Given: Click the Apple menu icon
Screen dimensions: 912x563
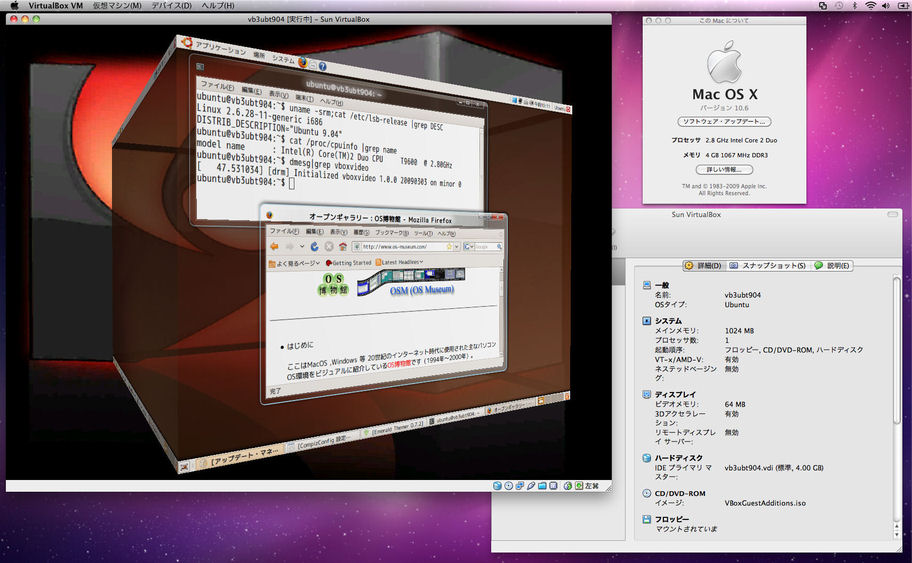Looking at the screenshot, I should pos(14,5).
